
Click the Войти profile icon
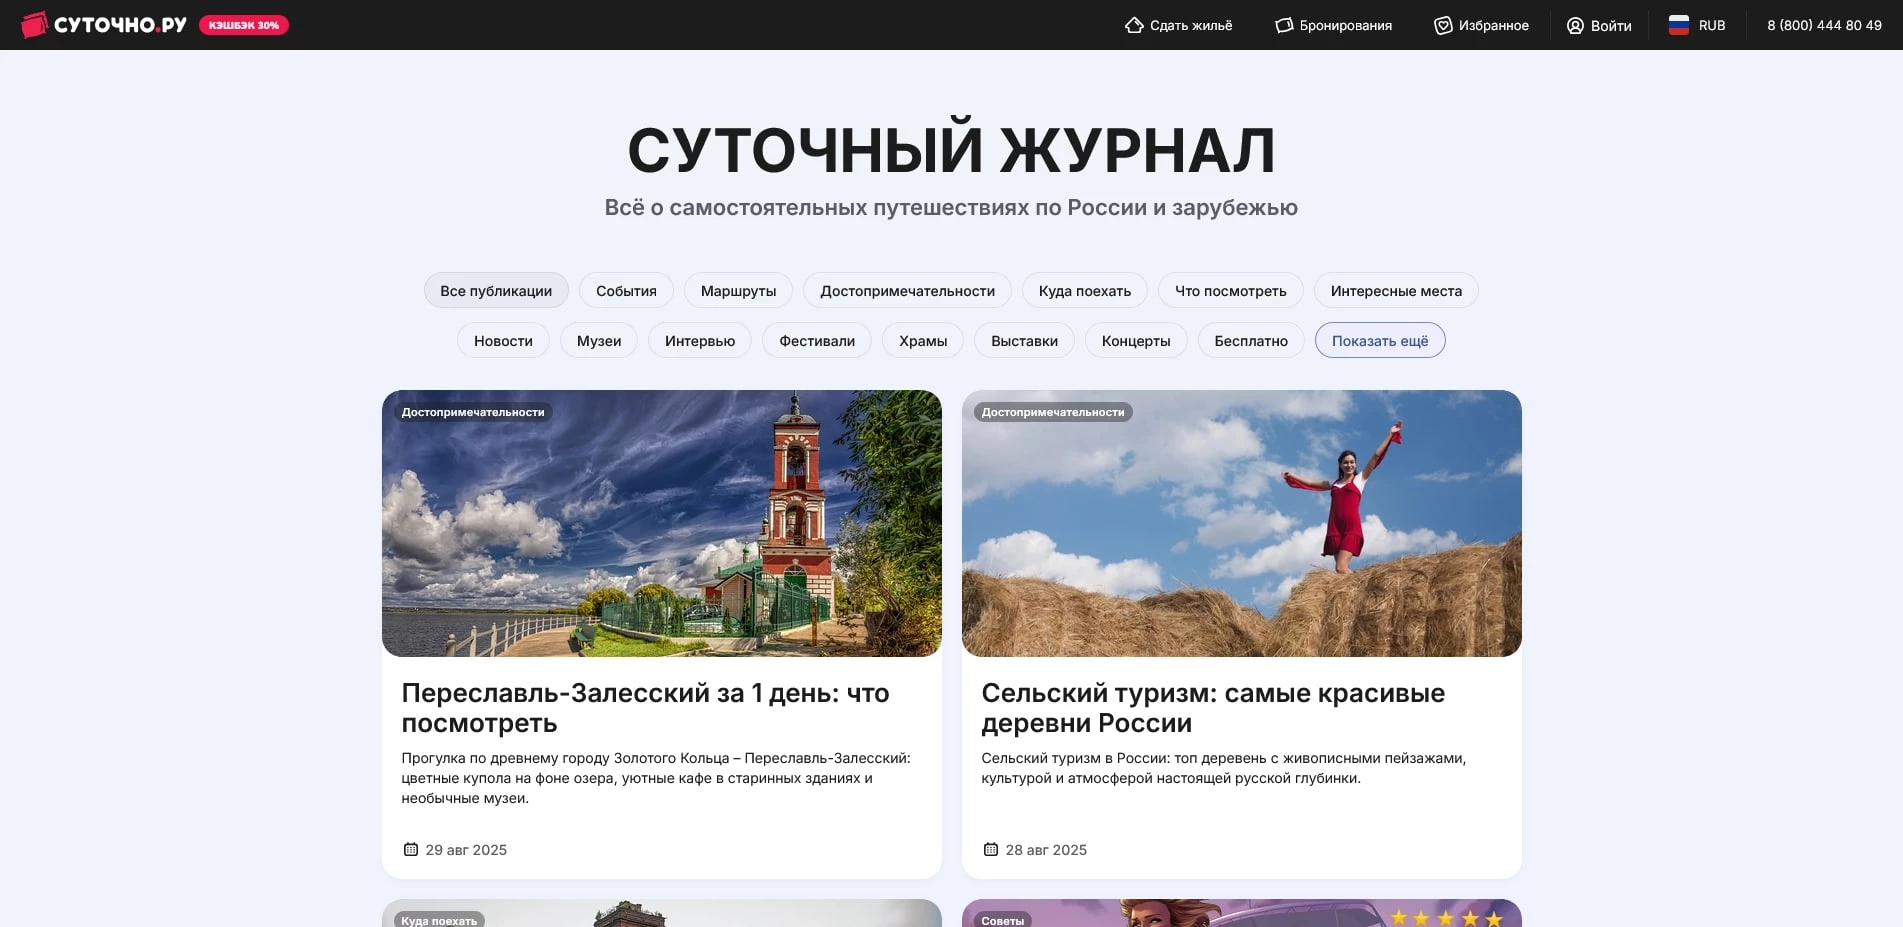[1575, 24]
